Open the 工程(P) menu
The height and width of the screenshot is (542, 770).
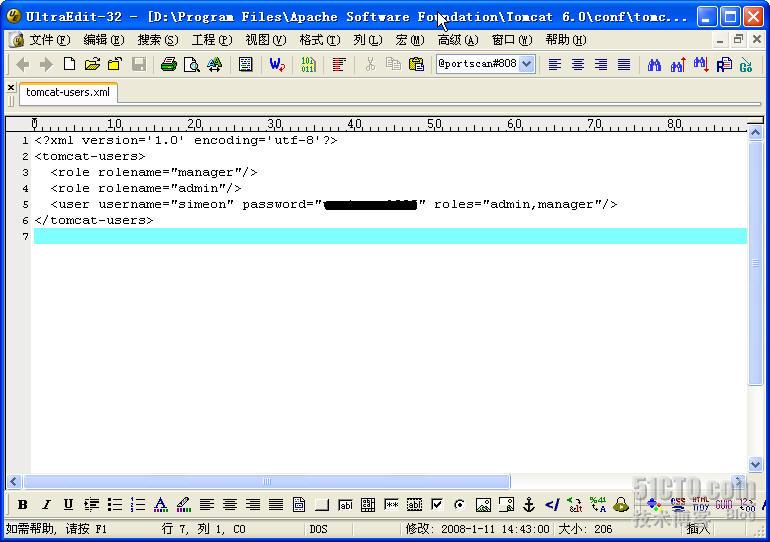(x=212, y=40)
